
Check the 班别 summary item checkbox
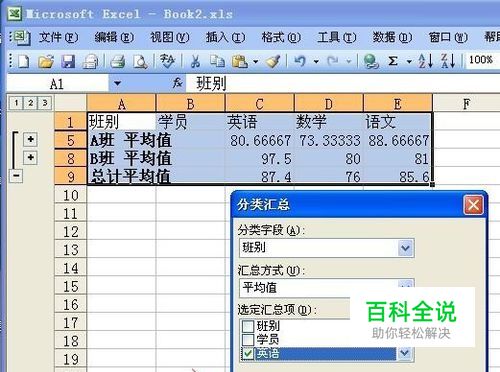248,326
